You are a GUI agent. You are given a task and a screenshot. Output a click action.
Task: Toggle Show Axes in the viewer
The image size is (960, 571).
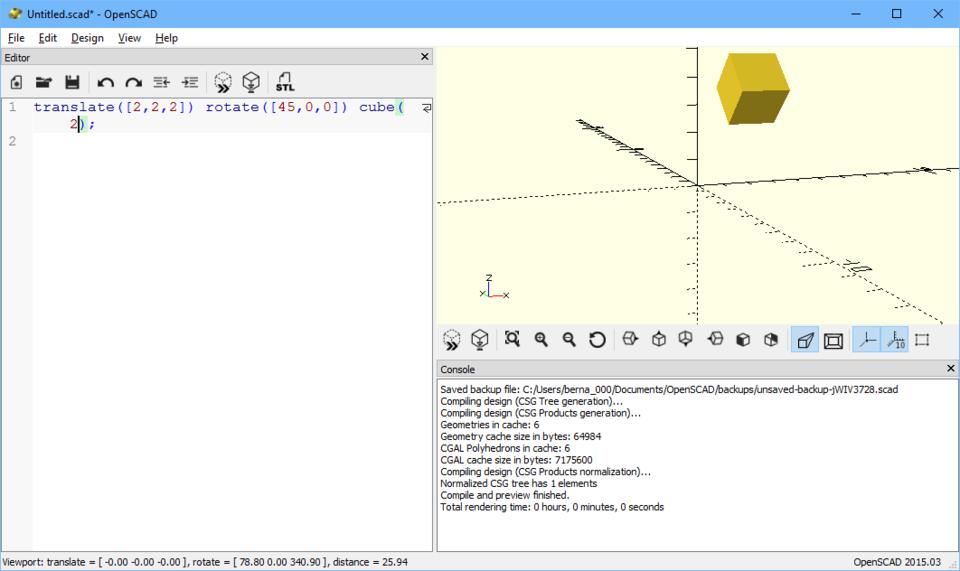tap(867, 340)
